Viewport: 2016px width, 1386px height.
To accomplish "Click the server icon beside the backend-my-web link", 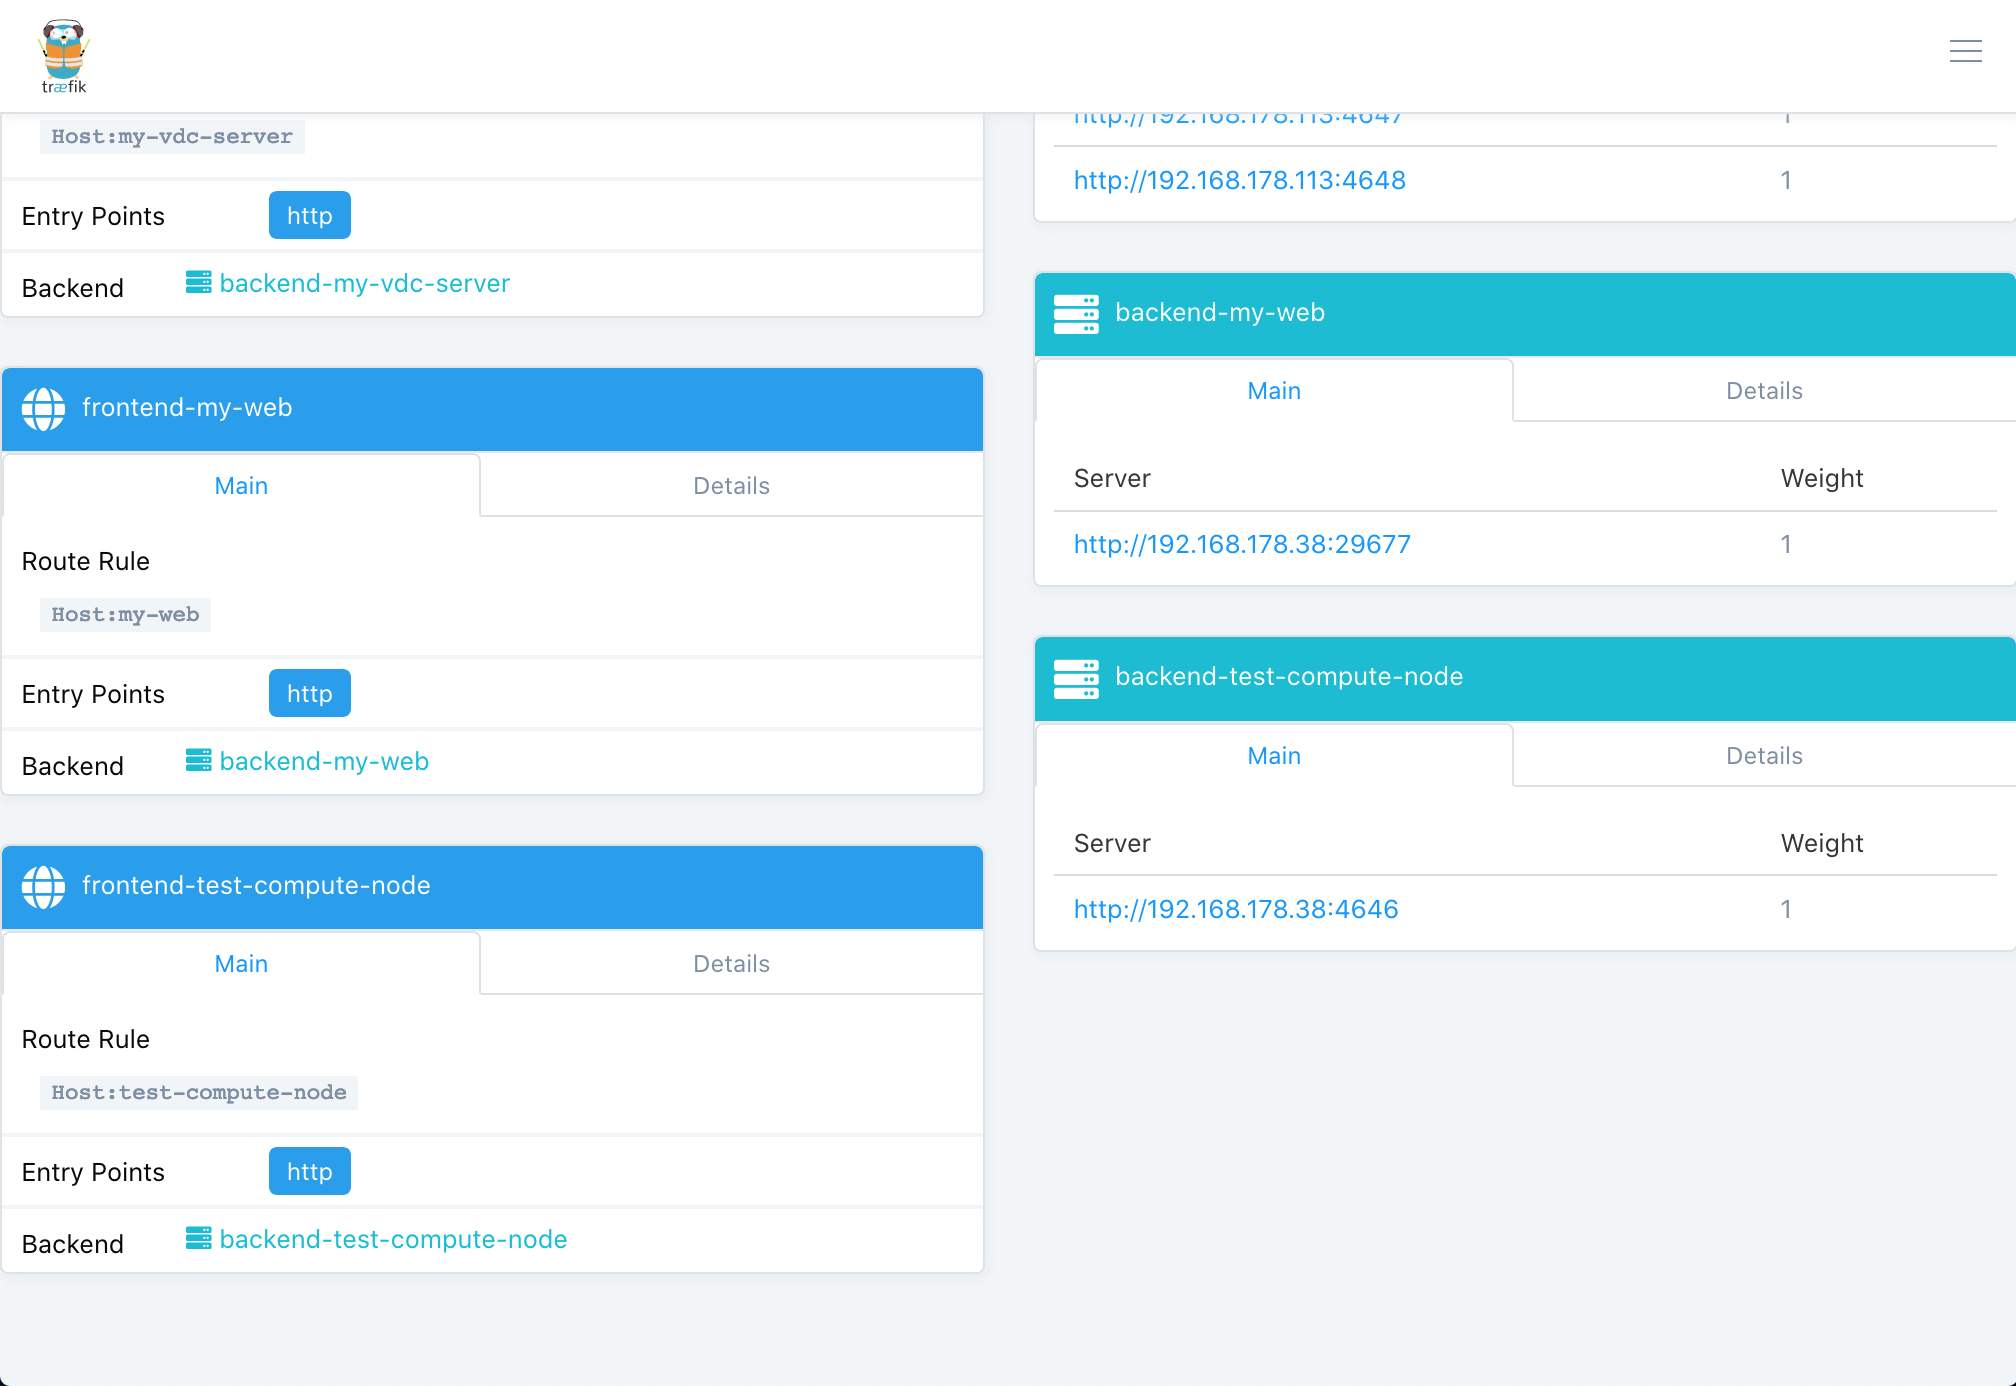I will point(198,760).
